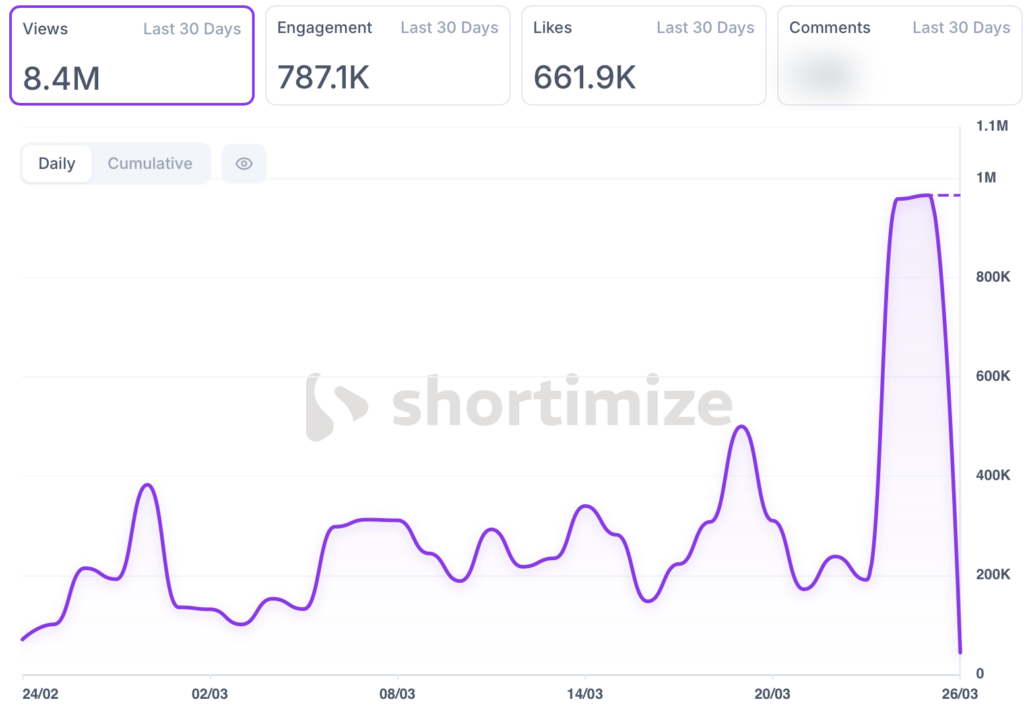Switch to the Cumulative chart view
This screenshot has height=714, width=1024.
coord(150,164)
